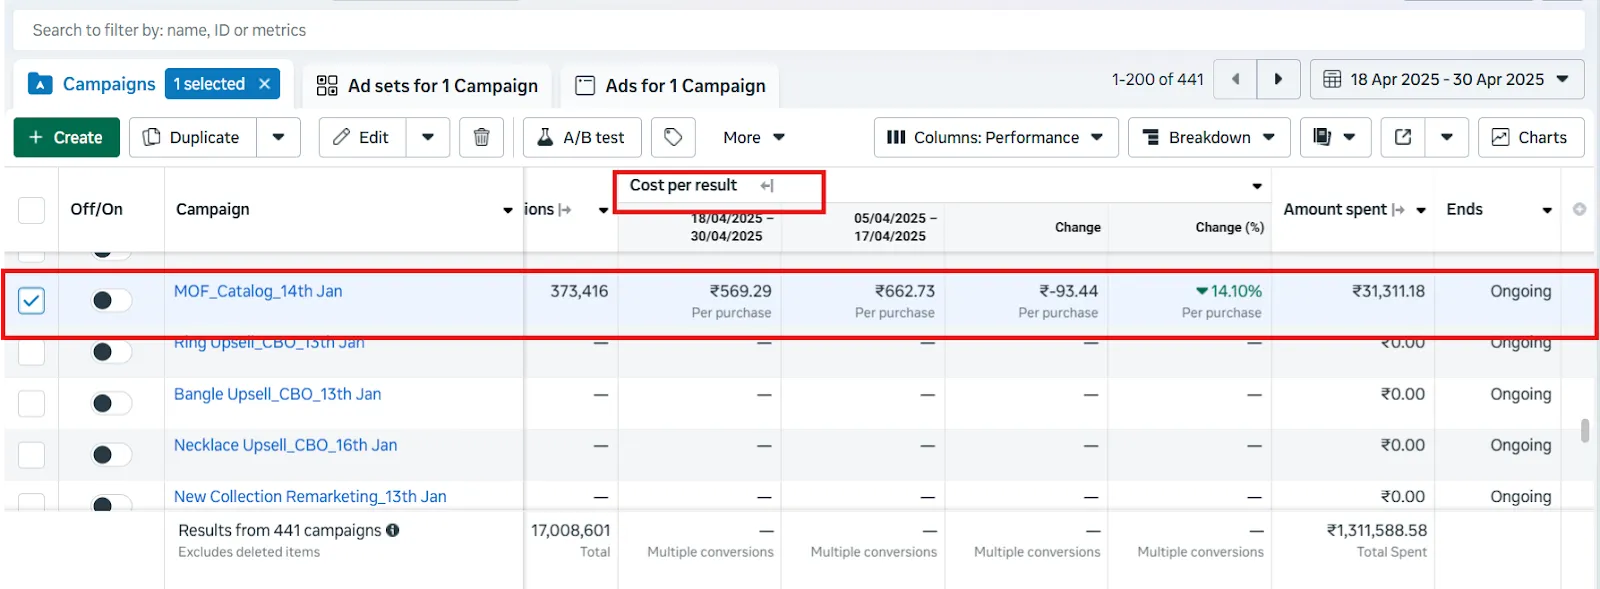Screen dimensions: 1600x589
Task: Click the search filter input field
Action: tap(798, 30)
